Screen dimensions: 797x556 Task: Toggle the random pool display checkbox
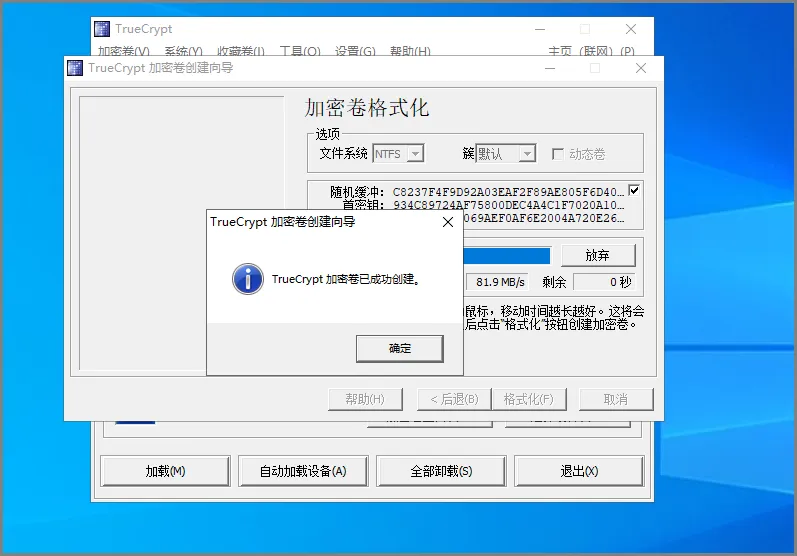click(634, 190)
